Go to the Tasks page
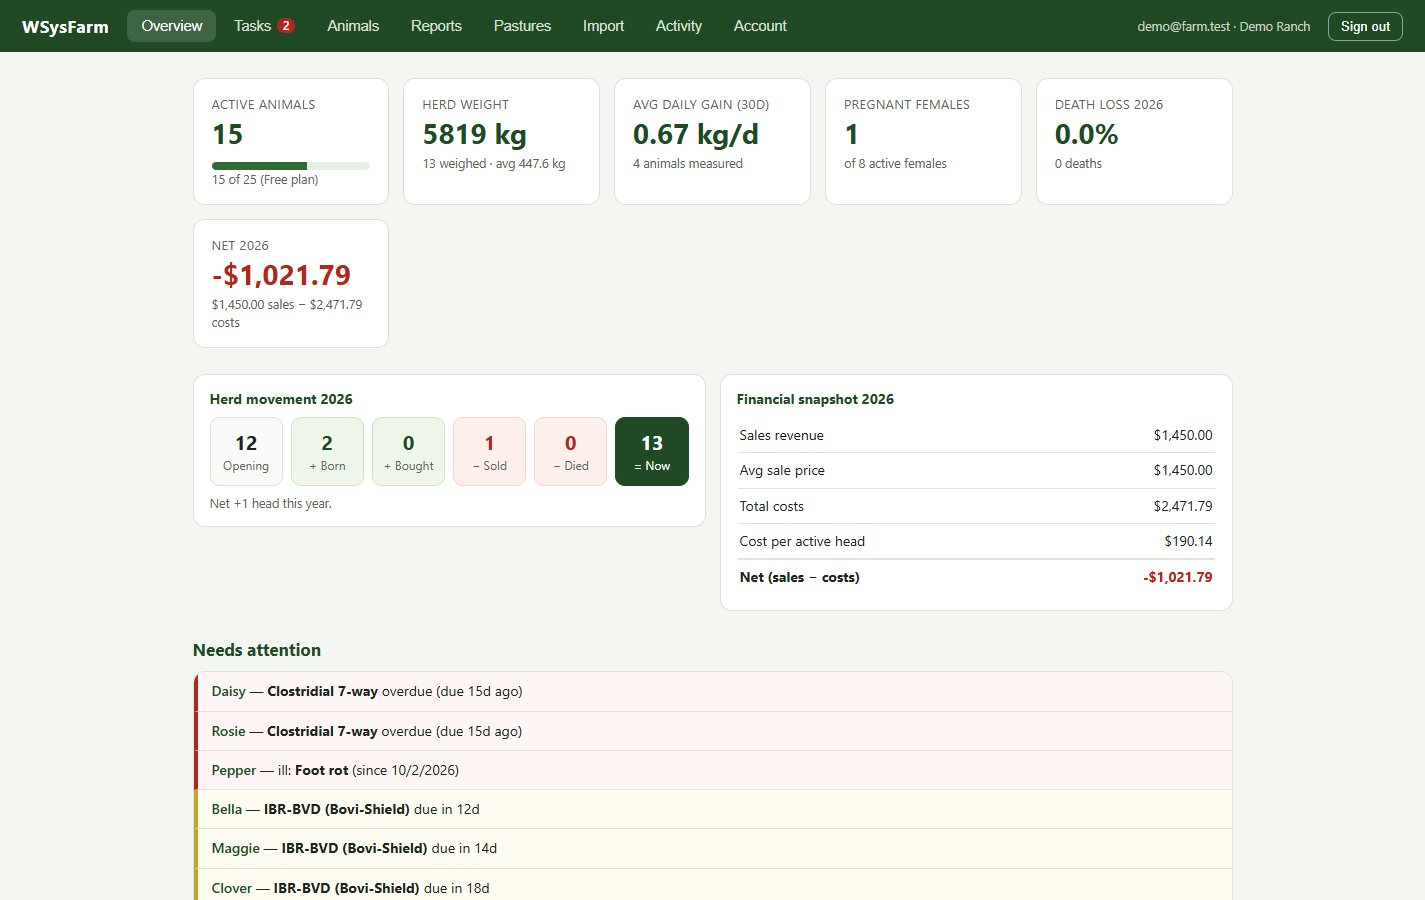1425x900 pixels. click(x=264, y=26)
